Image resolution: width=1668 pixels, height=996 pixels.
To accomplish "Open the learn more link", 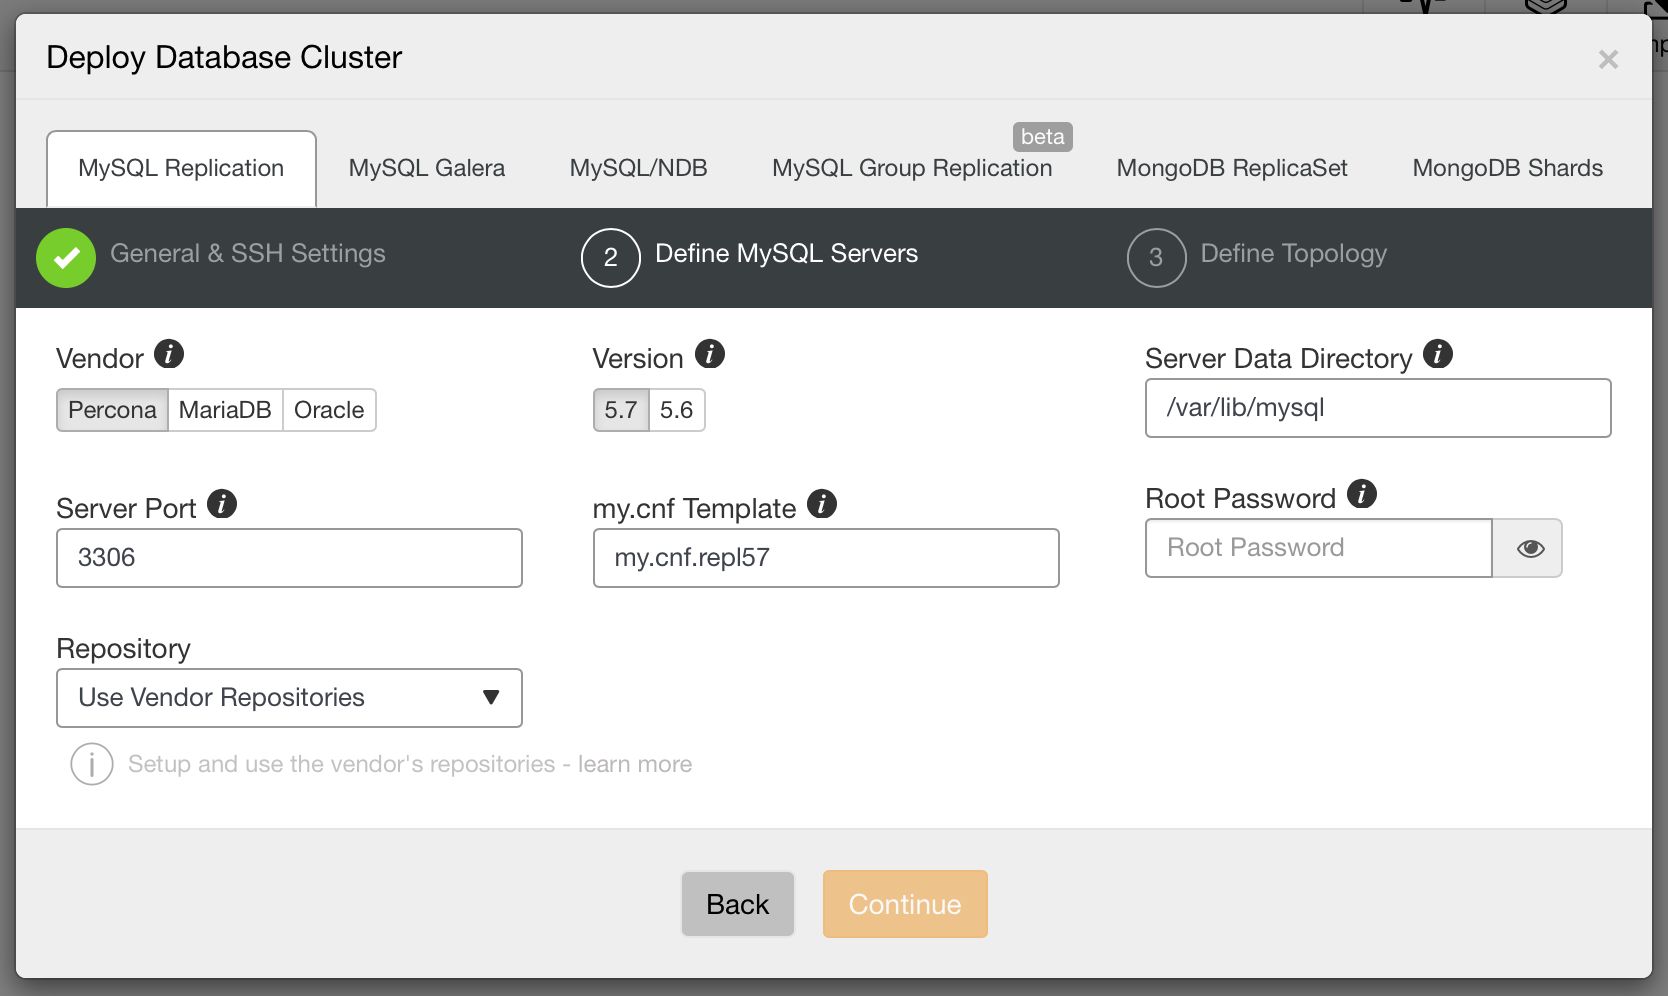I will 635,764.
